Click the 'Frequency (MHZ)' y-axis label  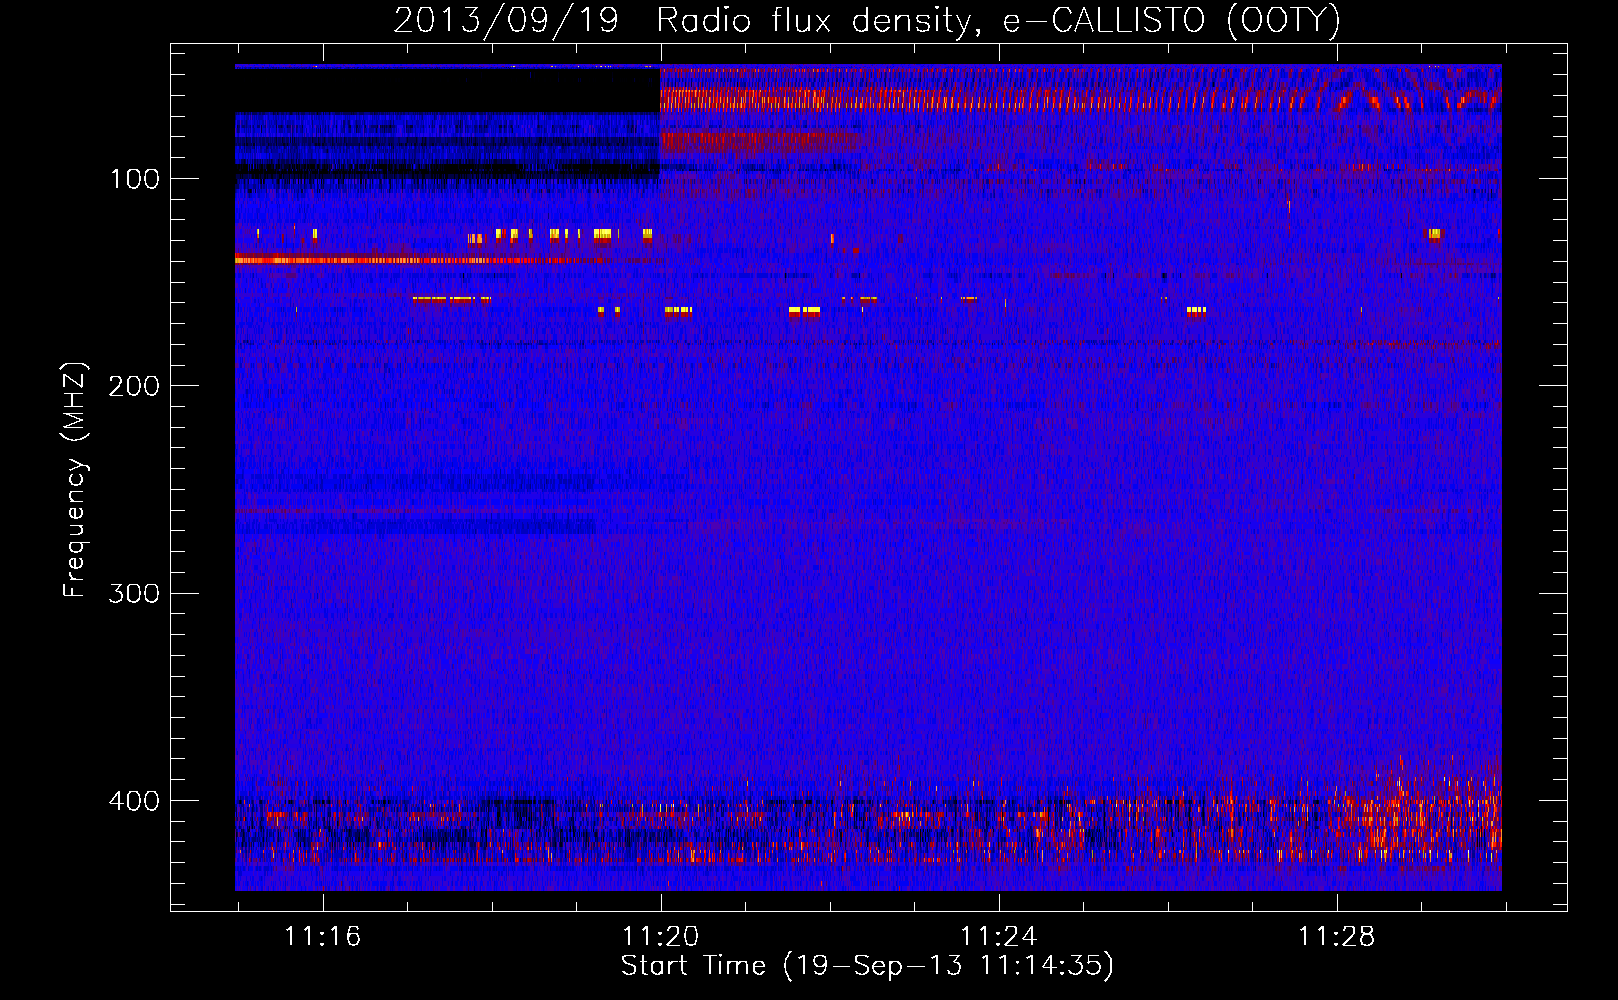coord(75,480)
